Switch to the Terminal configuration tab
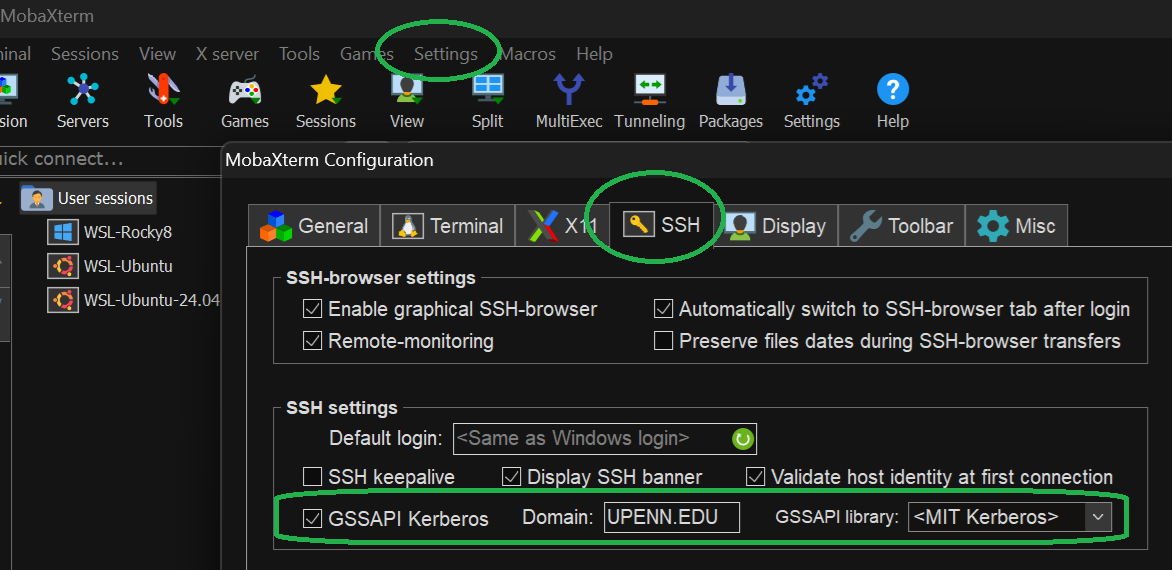Image resolution: width=1172 pixels, height=570 pixels. (x=448, y=226)
